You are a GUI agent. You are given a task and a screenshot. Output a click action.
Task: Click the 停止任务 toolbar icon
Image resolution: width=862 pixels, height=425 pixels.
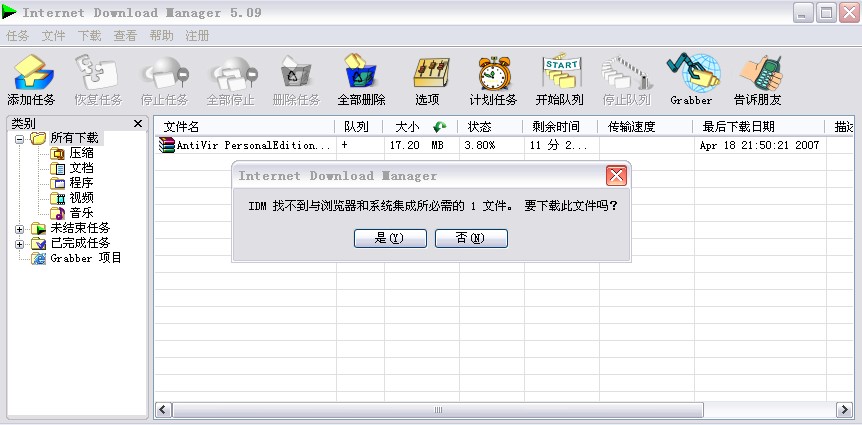164,73
